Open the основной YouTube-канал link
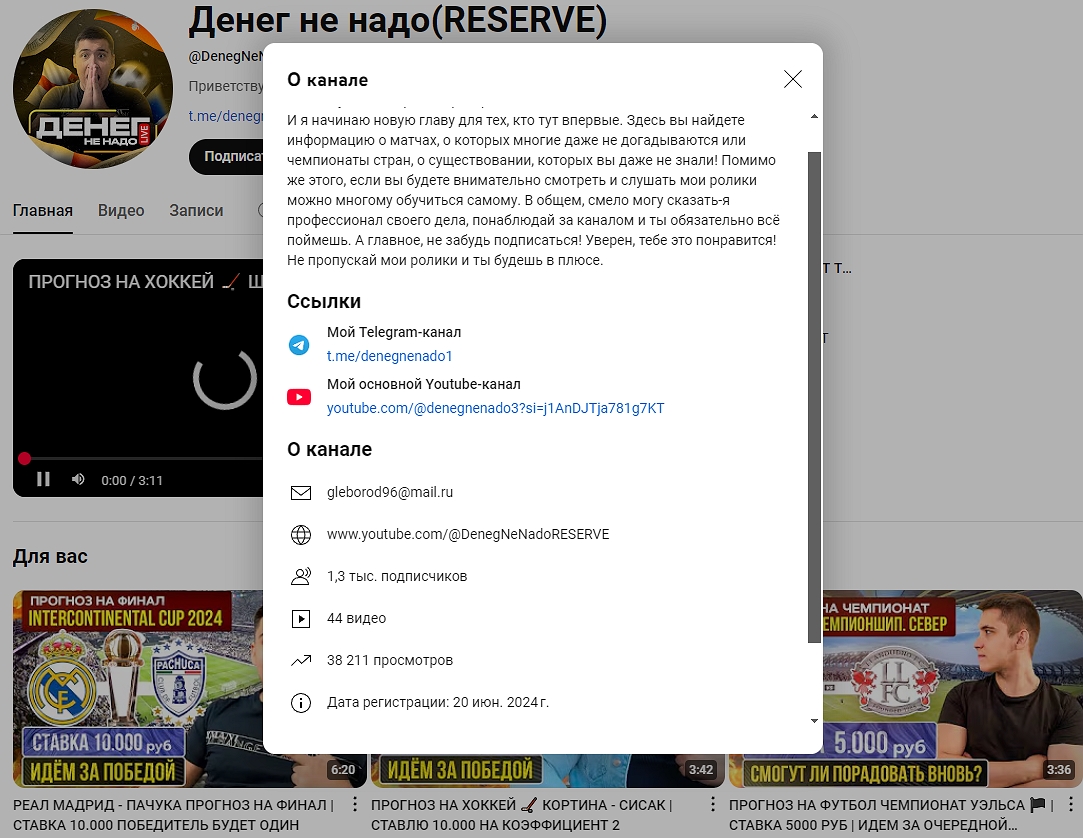1083x838 pixels. (495, 408)
